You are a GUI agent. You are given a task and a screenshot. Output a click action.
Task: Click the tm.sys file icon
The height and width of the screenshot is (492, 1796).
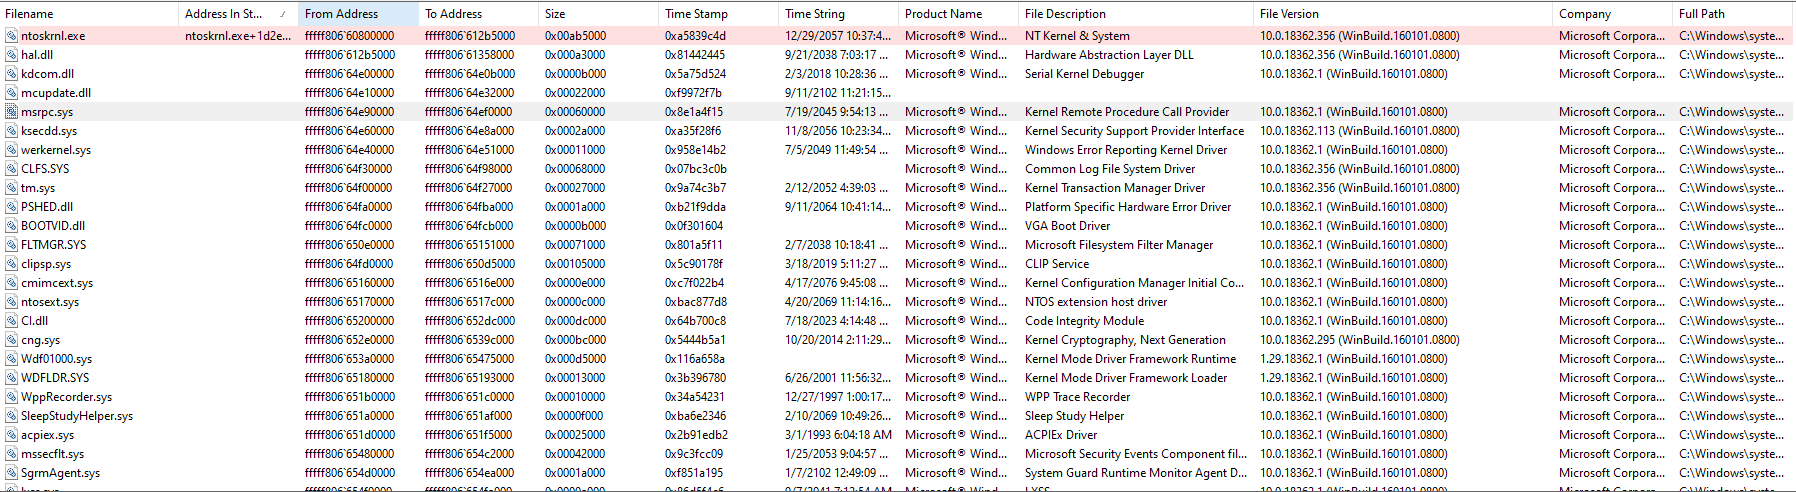point(11,188)
